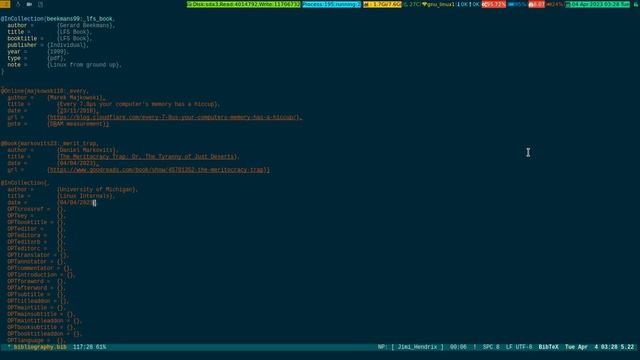This screenshot has height=360, width=640.
Task: Click the document workspace icon in top bar
Action: click(40, 4)
